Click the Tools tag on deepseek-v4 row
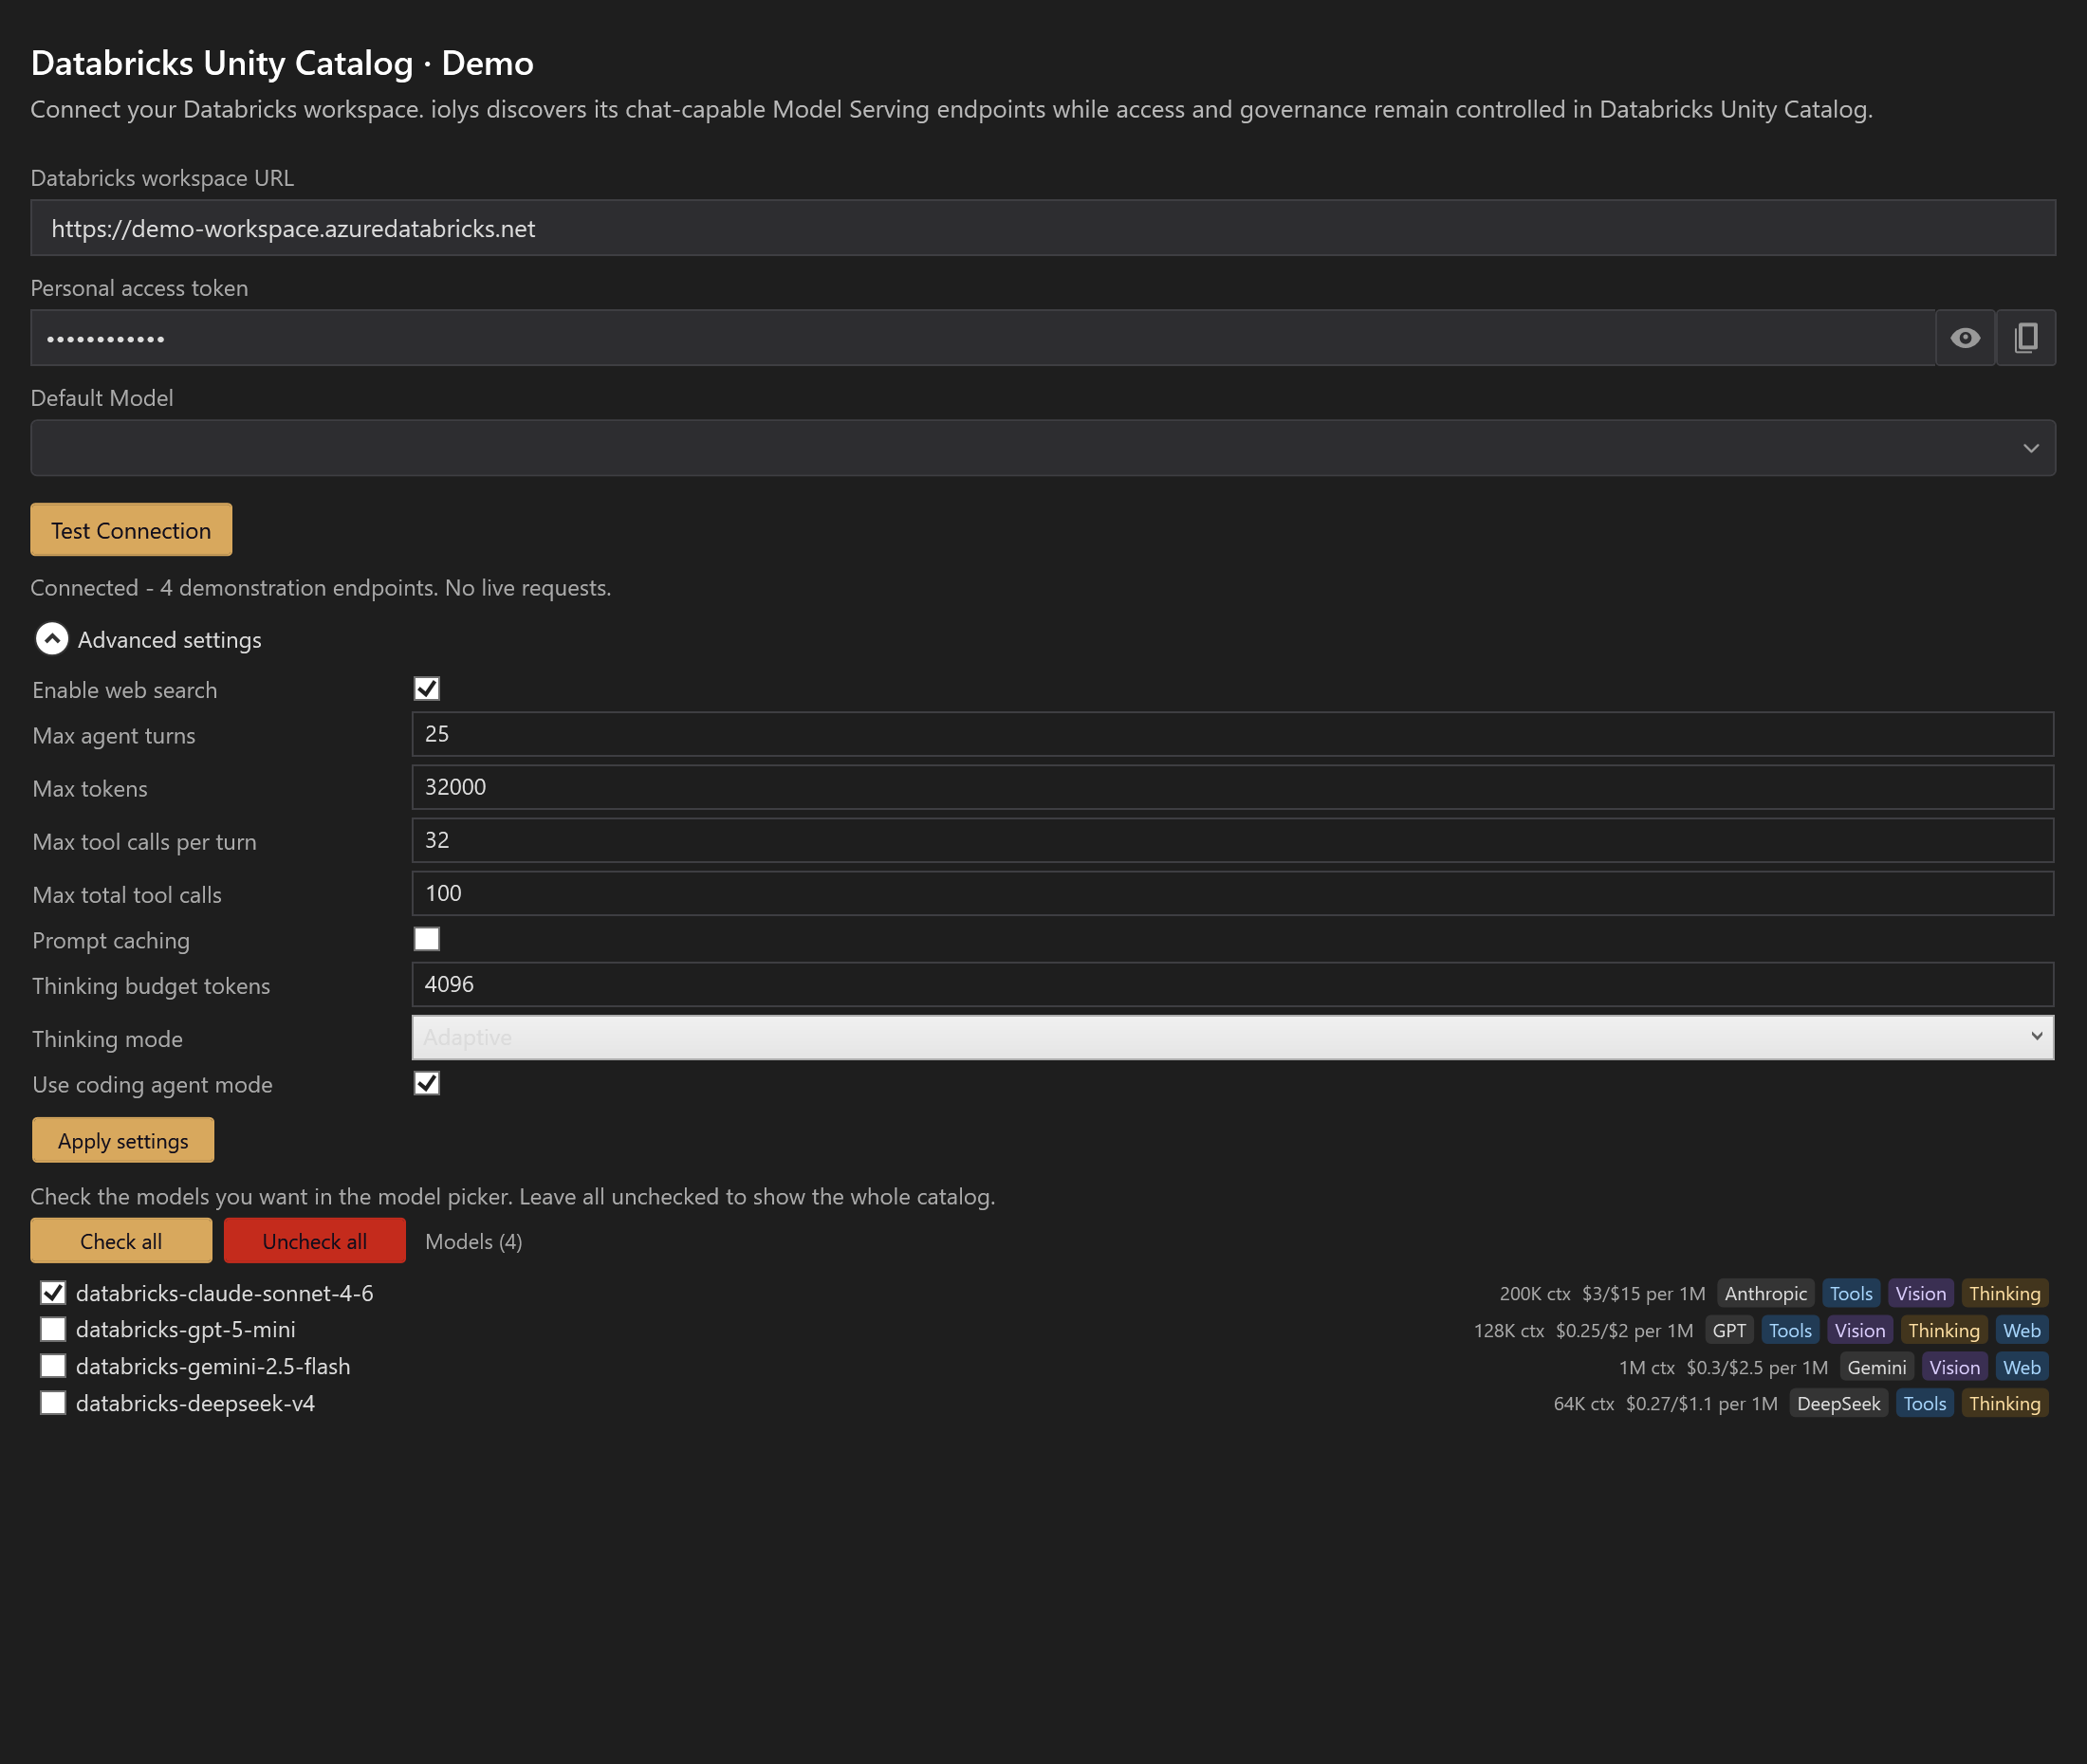This screenshot has width=2087, height=1764. point(1925,1403)
